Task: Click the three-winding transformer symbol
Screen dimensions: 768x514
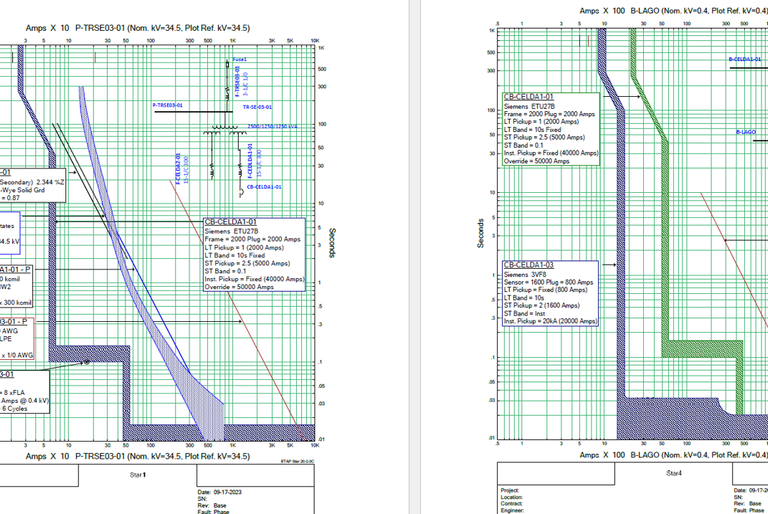Action: [x=225, y=130]
